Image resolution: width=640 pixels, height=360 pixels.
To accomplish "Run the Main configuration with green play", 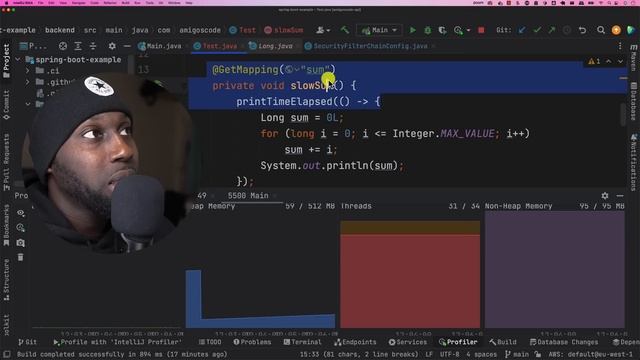I will 413,30.
